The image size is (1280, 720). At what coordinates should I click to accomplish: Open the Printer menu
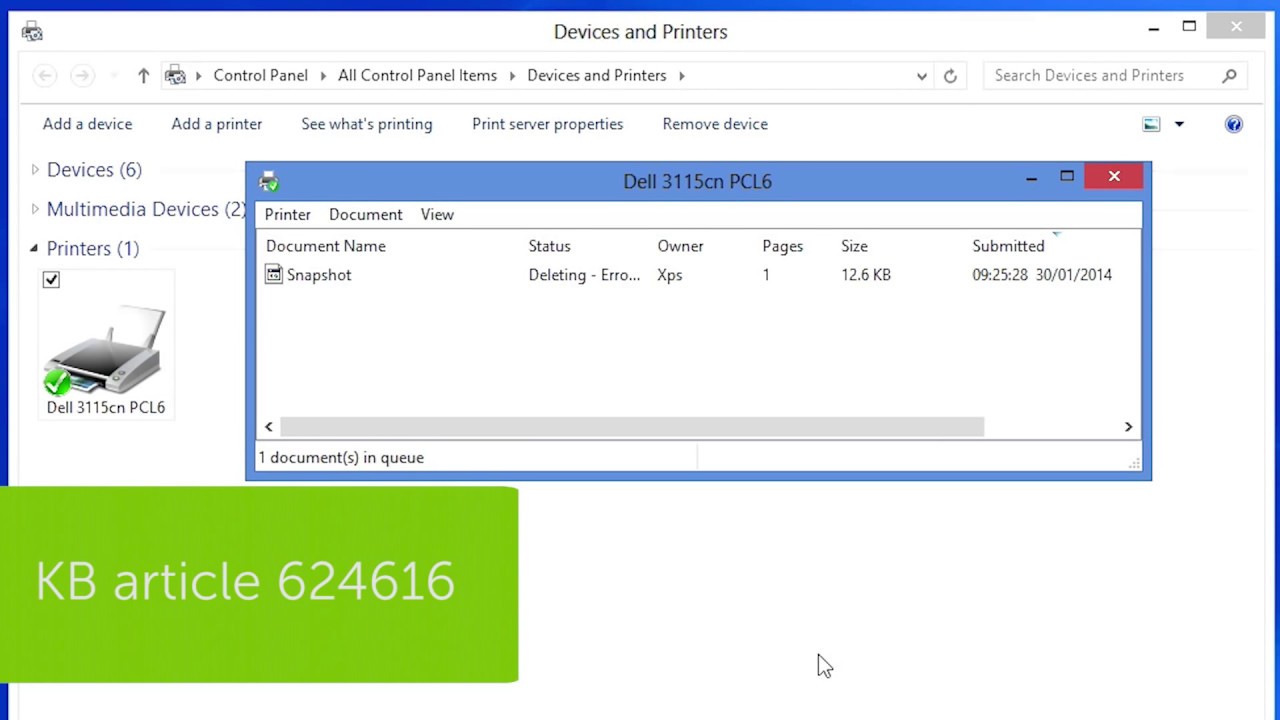point(287,214)
